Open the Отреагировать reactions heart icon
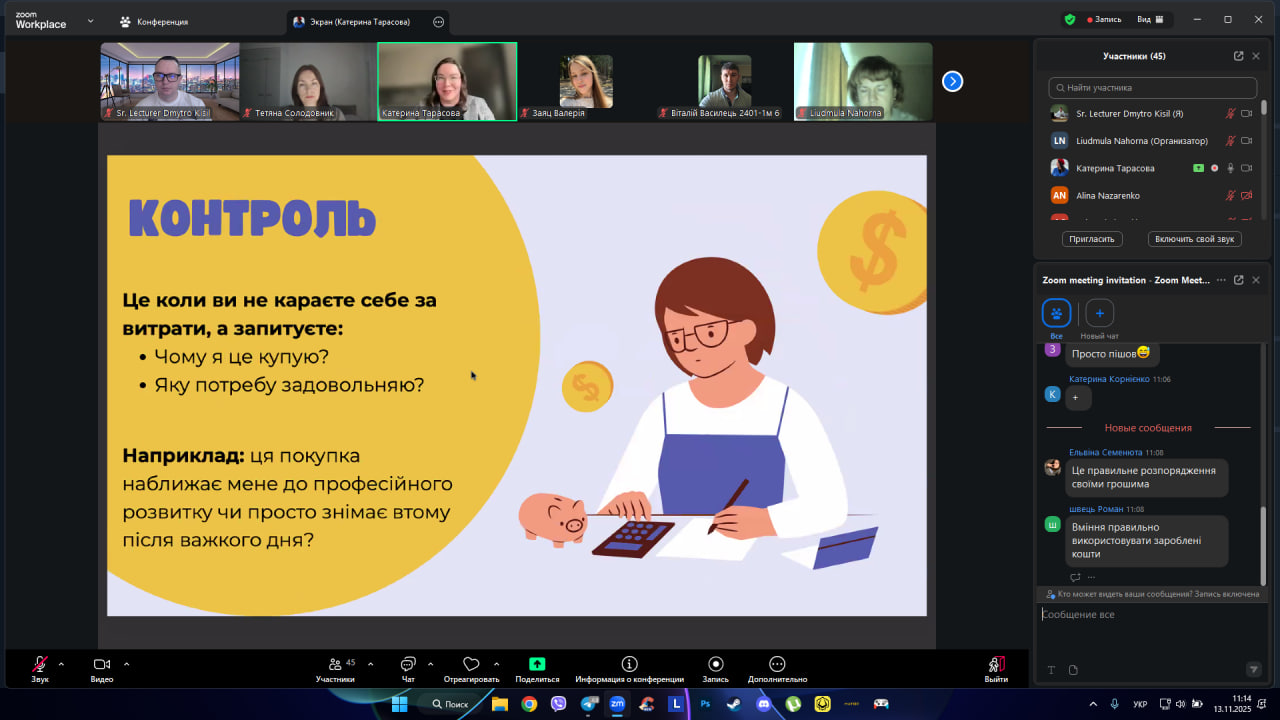 471,664
